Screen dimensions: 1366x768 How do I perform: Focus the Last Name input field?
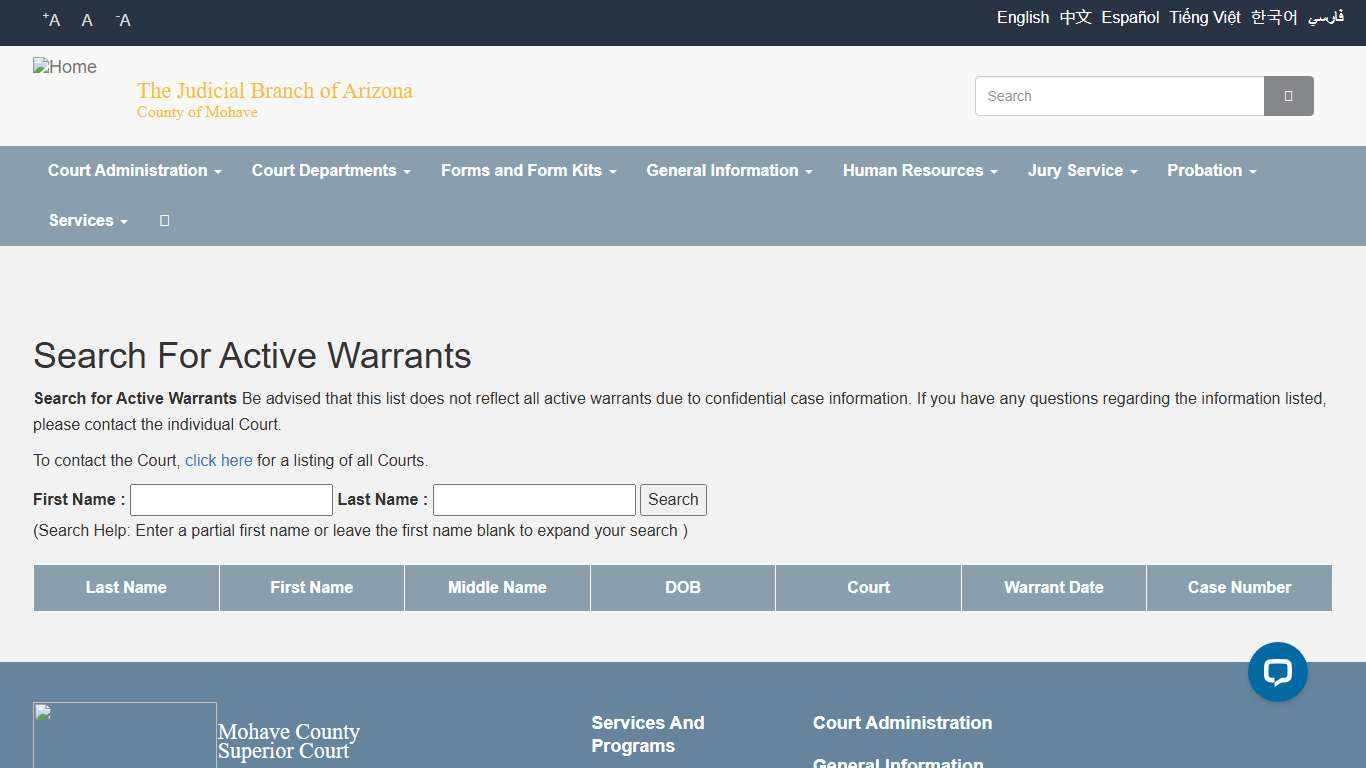pyautogui.click(x=534, y=500)
